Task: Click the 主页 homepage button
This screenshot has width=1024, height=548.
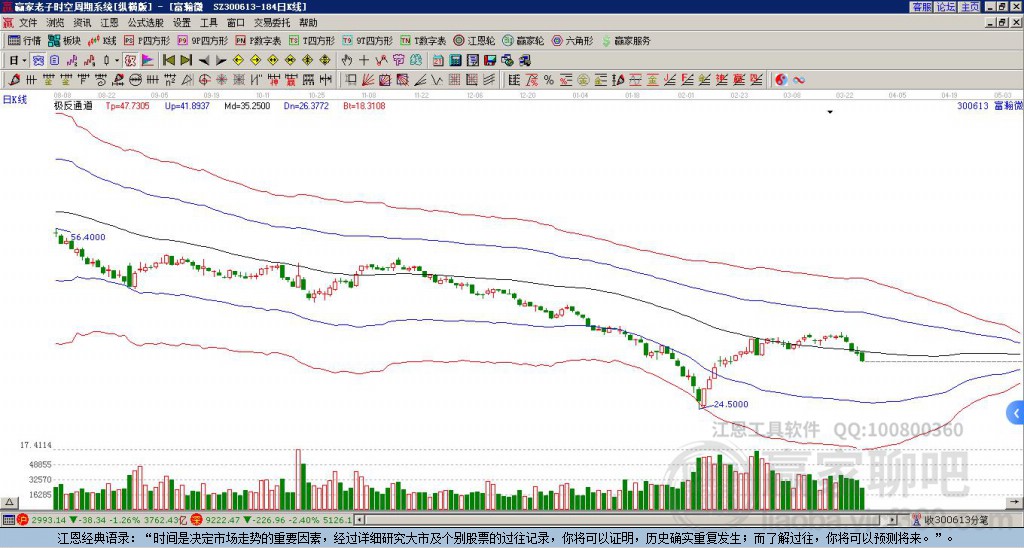Action: [x=970, y=7]
